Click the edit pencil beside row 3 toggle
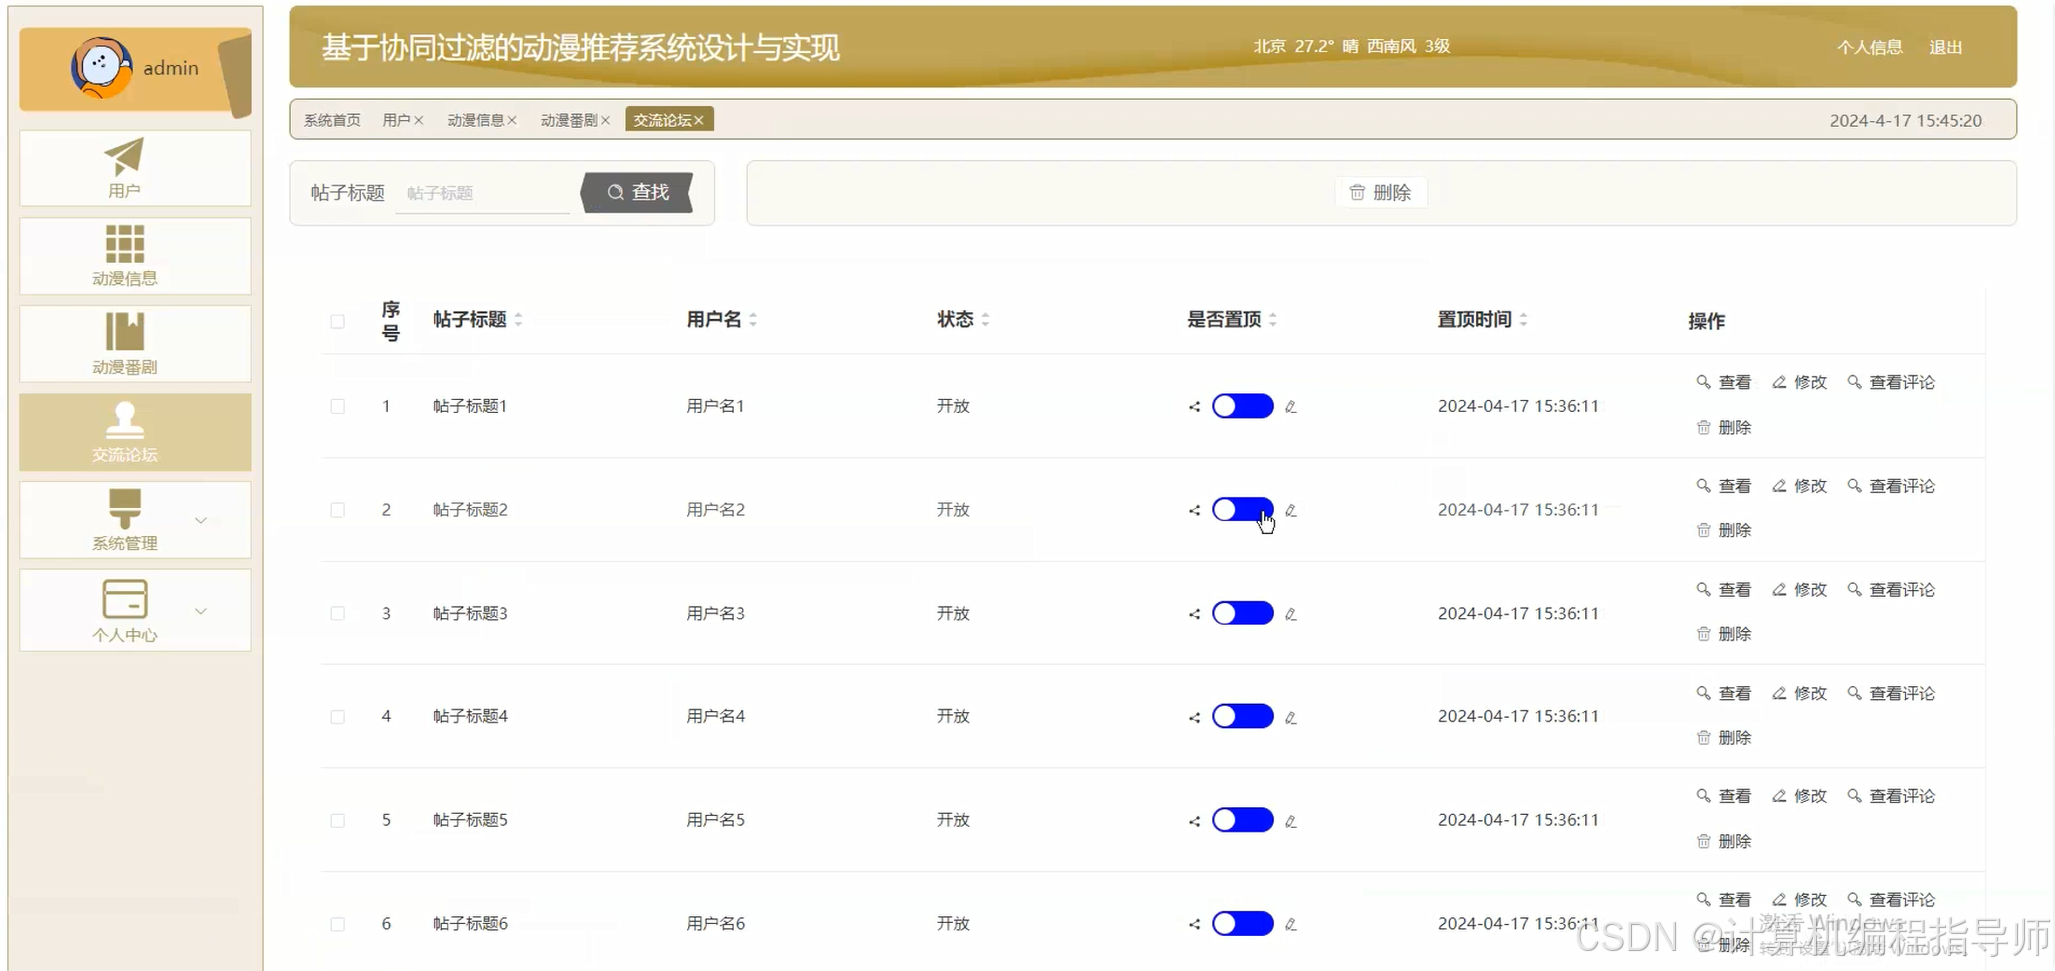The image size is (2055, 971). pos(1291,614)
